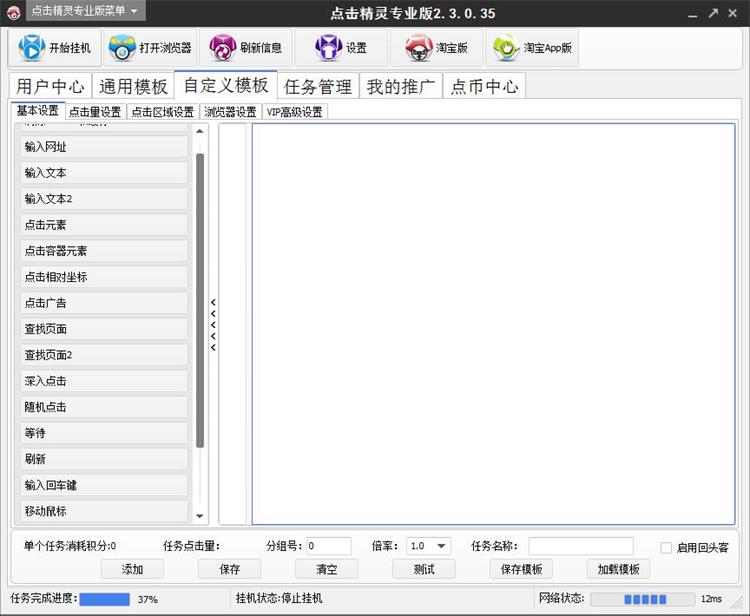
Task: Choose the 随机点击 action
Action: coord(104,407)
